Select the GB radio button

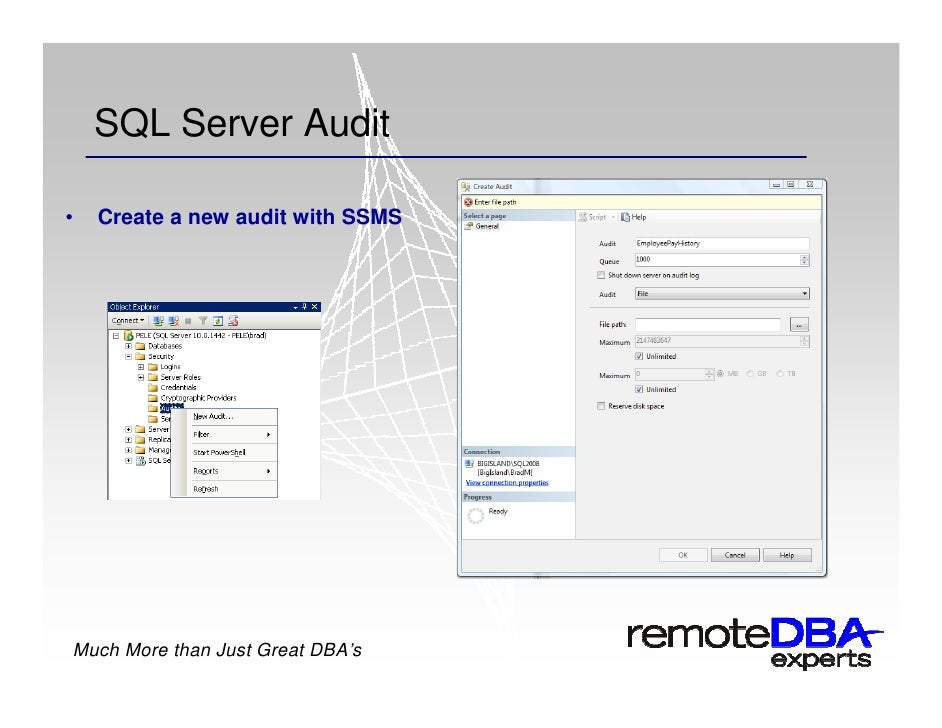750,374
